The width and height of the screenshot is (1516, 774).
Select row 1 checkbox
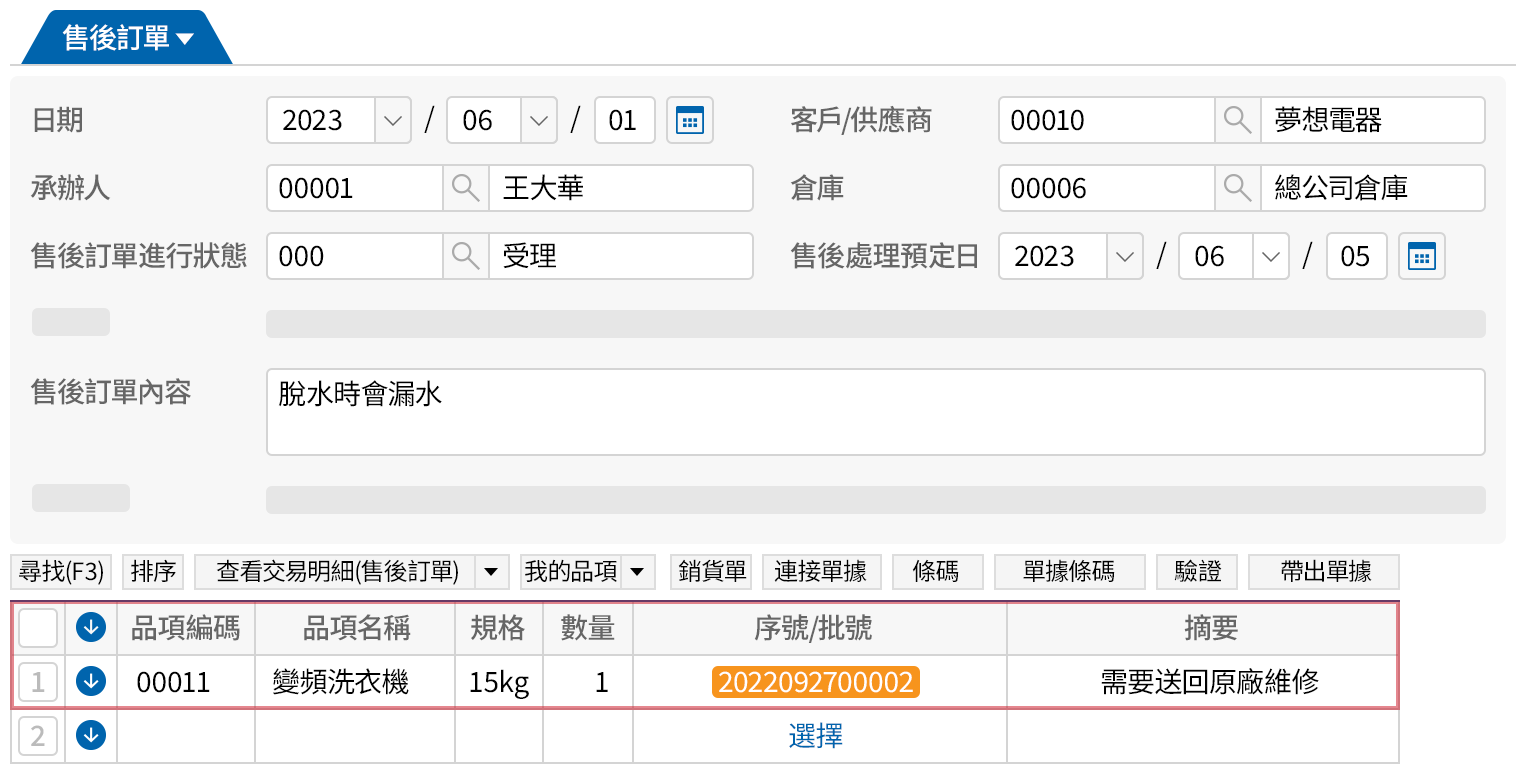(x=38, y=682)
